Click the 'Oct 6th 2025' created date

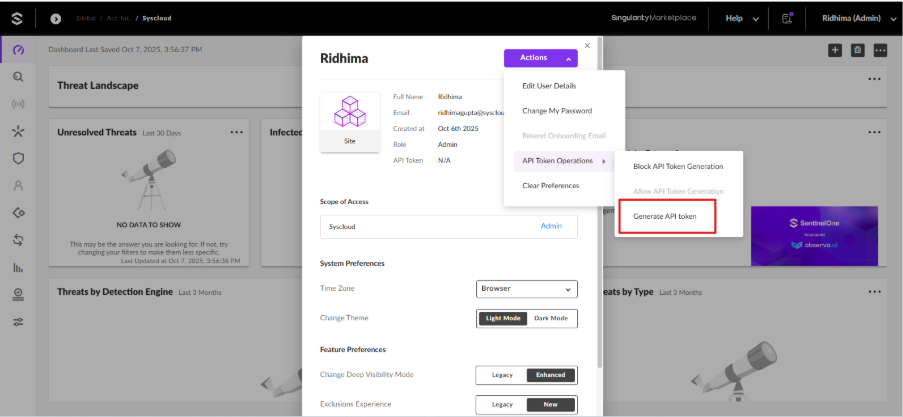click(x=458, y=128)
